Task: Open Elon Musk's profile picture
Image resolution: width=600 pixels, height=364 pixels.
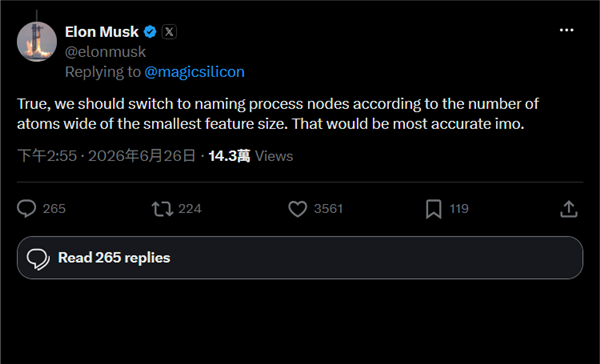Action: click(37, 42)
